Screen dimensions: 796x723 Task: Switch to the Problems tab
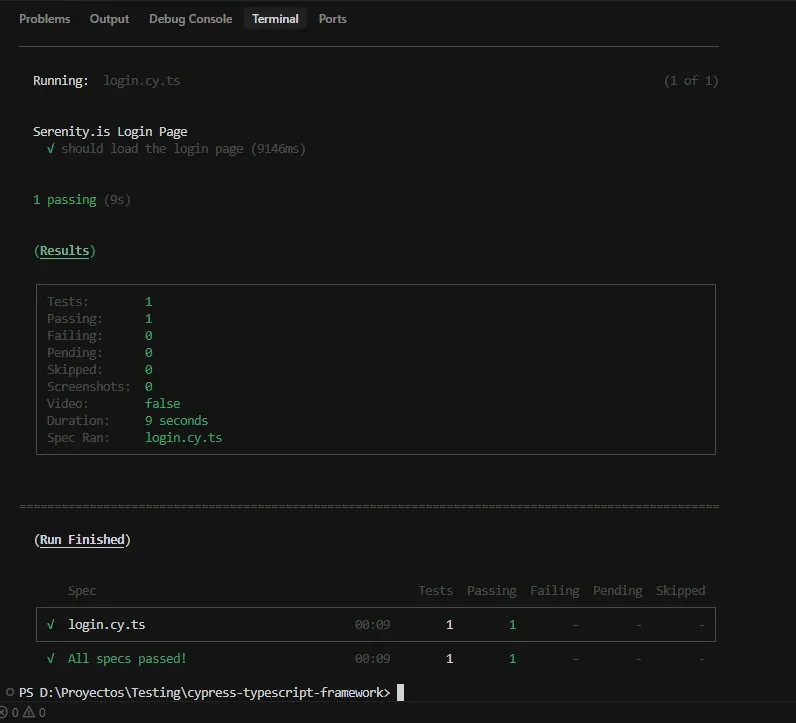tap(45, 19)
